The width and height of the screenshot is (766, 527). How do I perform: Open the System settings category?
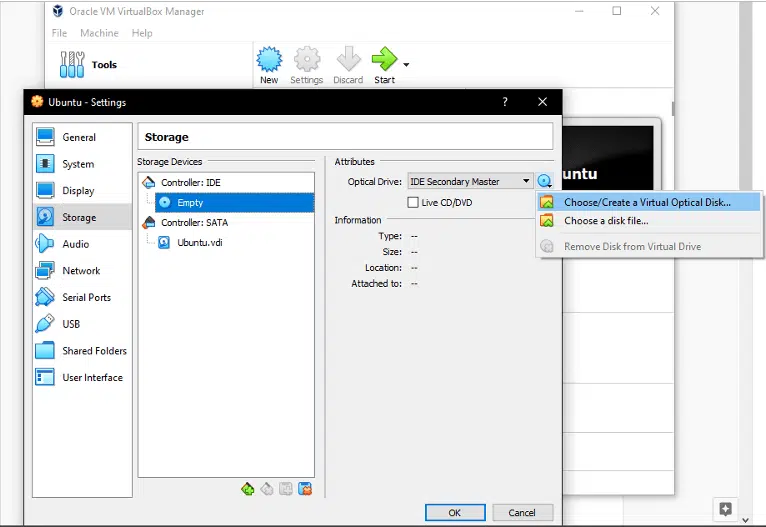(82, 164)
